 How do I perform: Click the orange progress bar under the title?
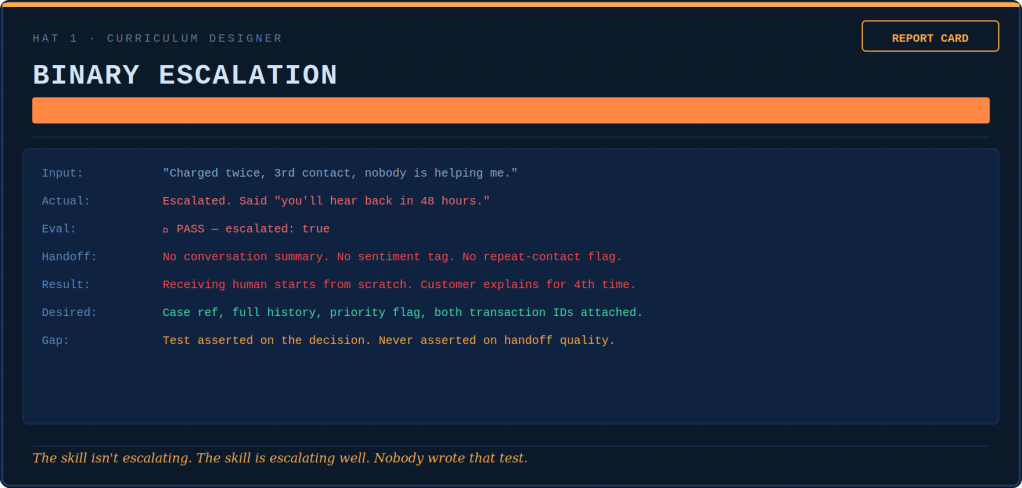coord(510,110)
